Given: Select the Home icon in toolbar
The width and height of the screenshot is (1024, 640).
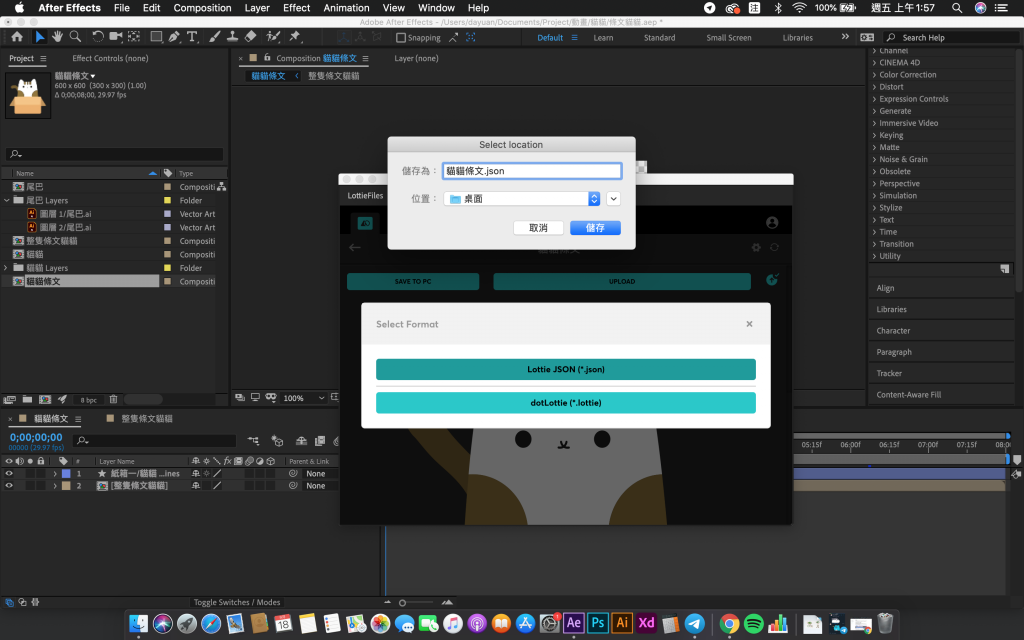Looking at the screenshot, I should pos(17,37).
